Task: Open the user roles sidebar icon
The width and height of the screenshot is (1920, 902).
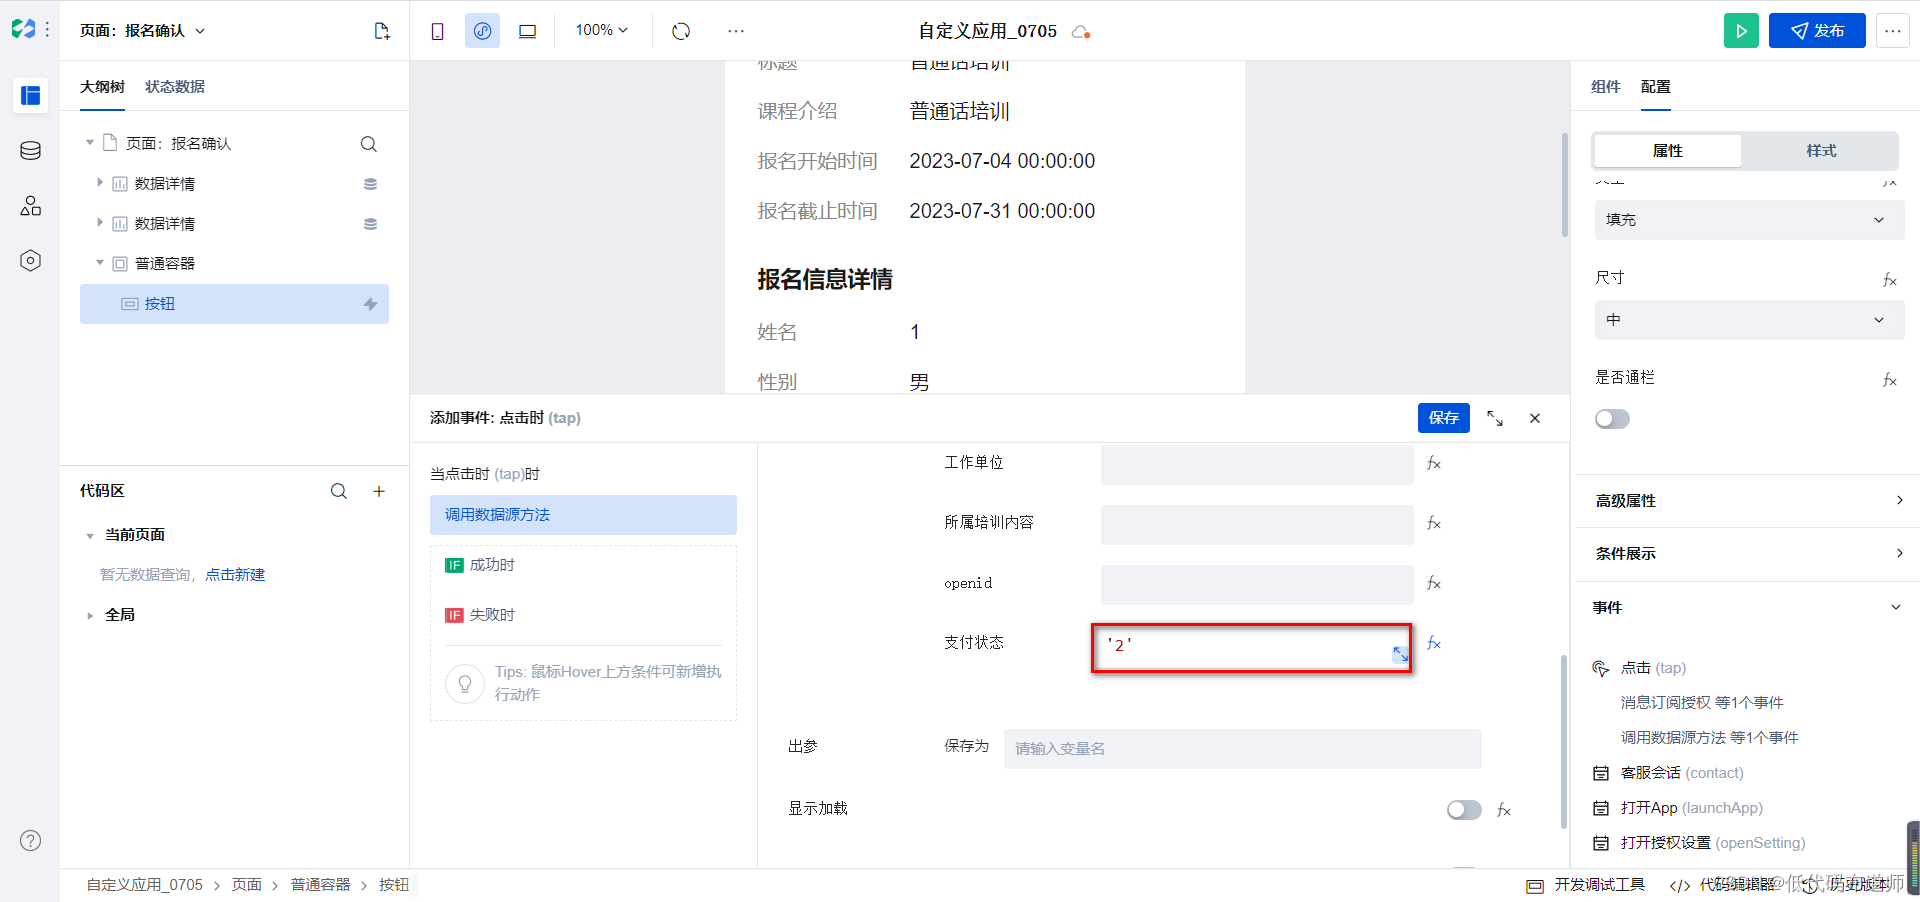Action: pyautogui.click(x=30, y=206)
